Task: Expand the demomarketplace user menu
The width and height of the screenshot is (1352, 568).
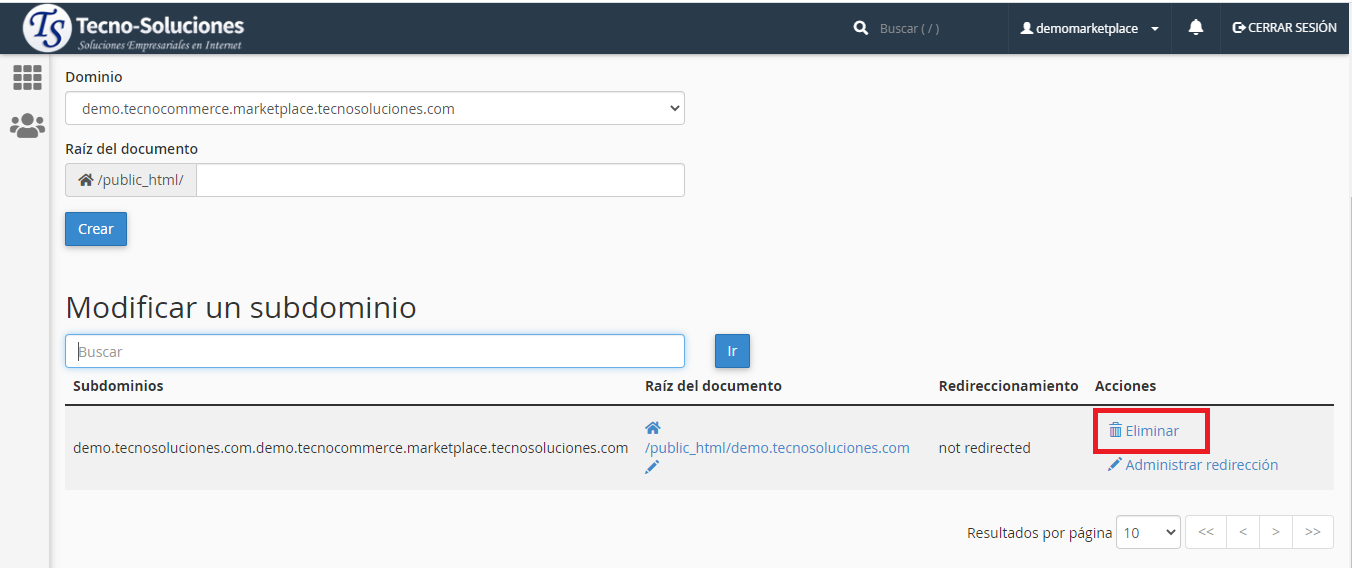Action: (1089, 29)
